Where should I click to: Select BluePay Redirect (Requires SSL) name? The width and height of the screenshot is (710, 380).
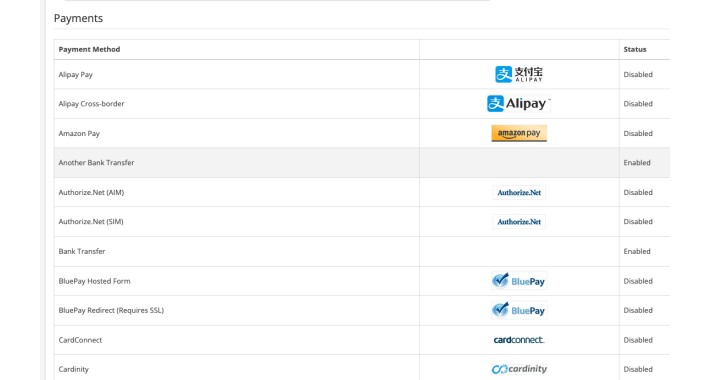point(111,310)
